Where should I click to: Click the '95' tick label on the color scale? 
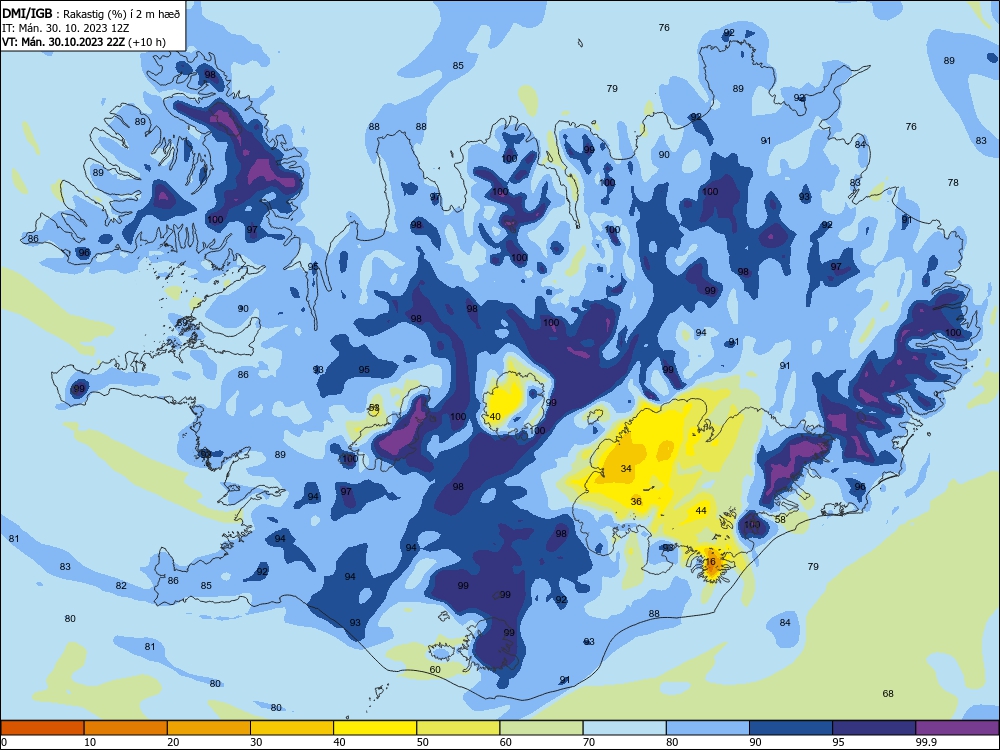pos(839,742)
